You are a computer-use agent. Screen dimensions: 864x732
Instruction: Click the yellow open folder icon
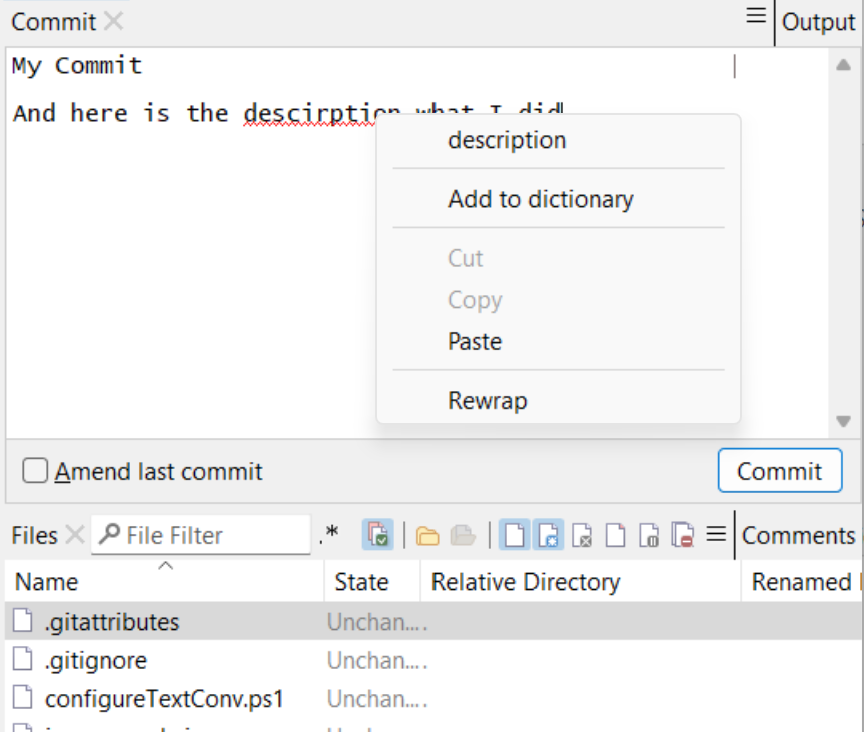coord(428,534)
